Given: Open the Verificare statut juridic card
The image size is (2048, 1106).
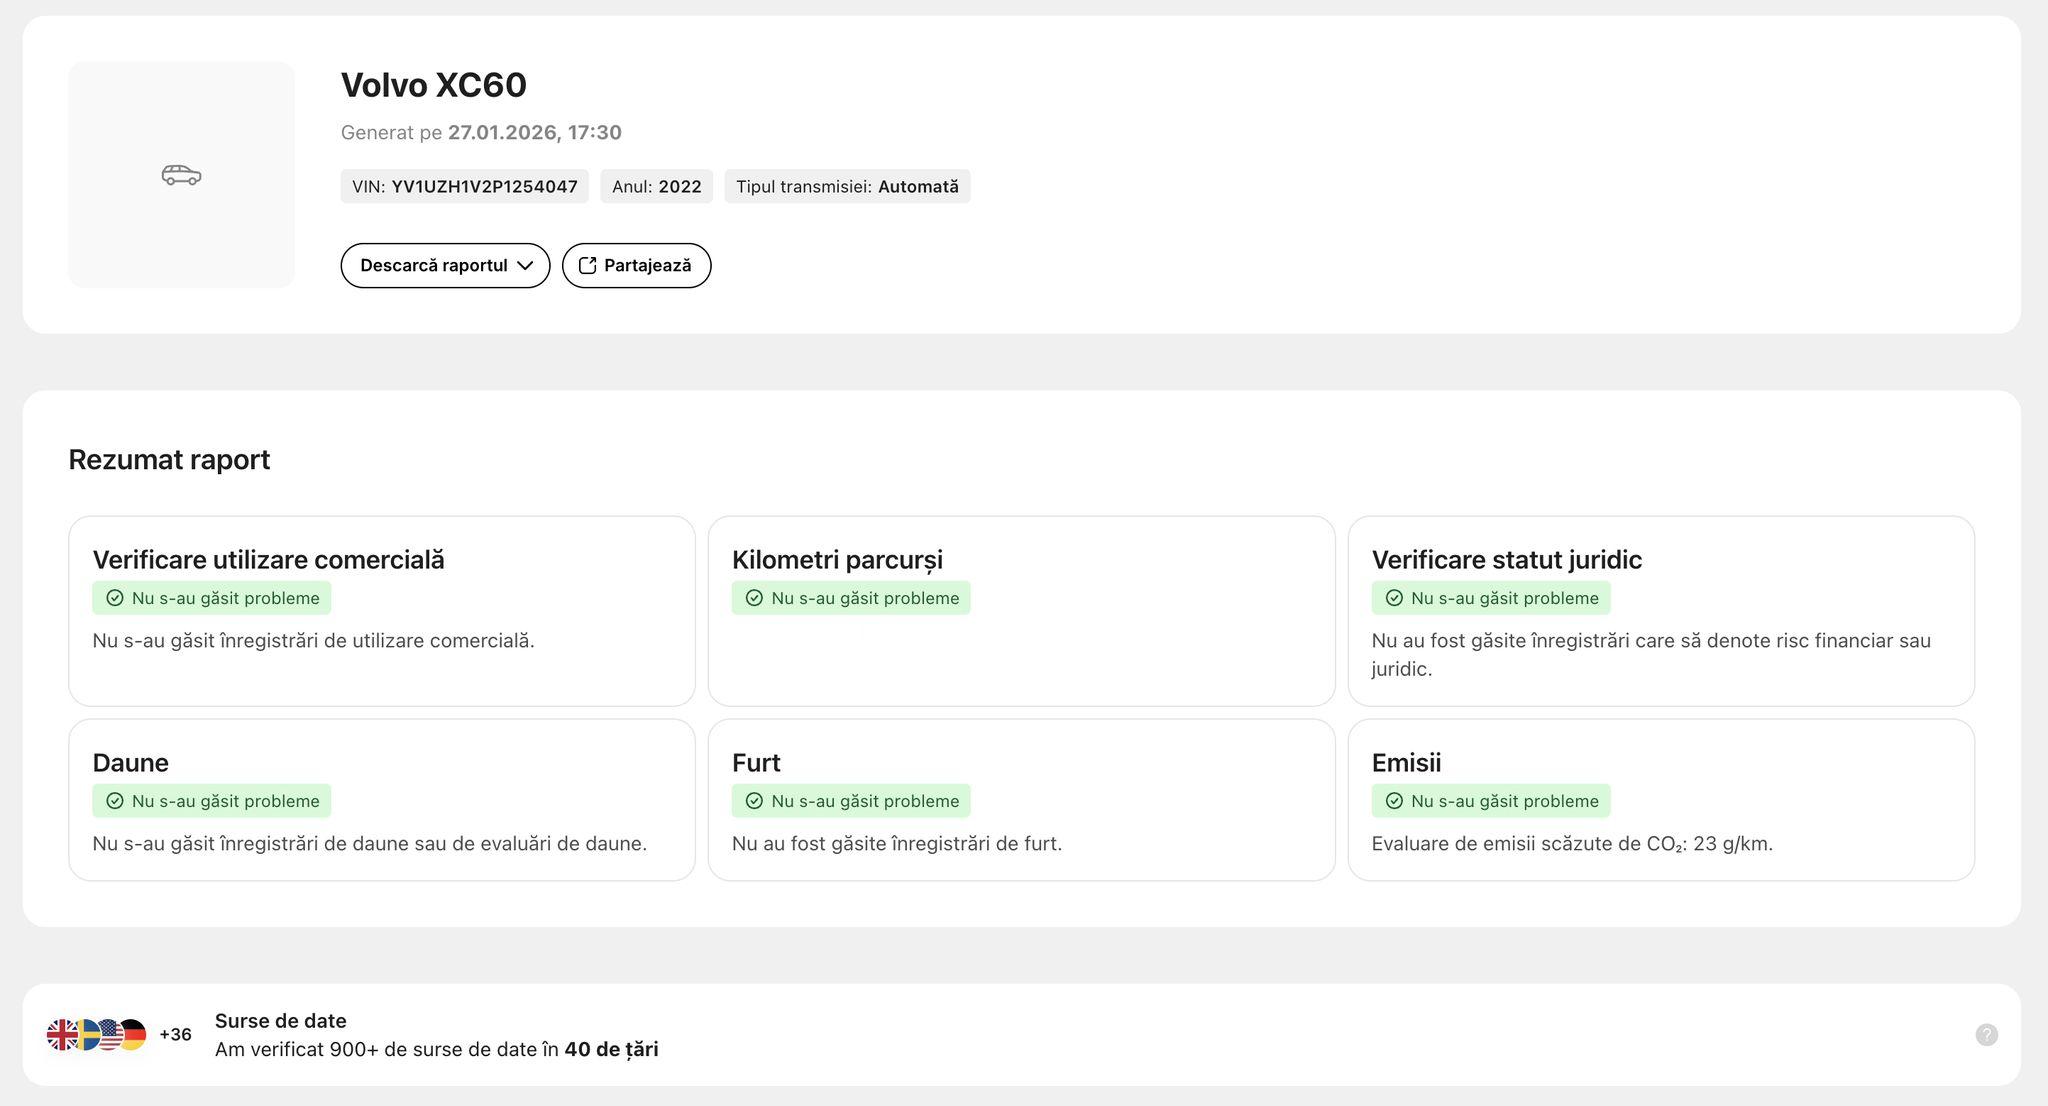Looking at the screenshot, I should [1660, 611].
